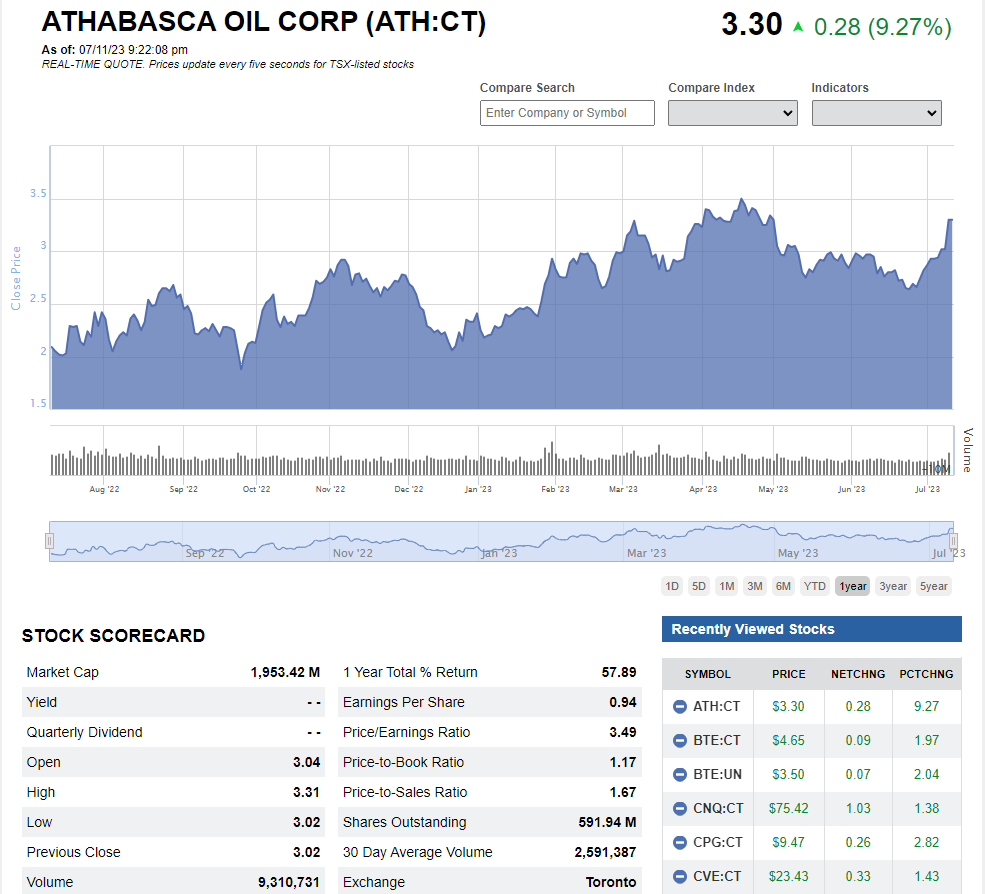Click the High price 3.31
This screenshot has height=894, width=985.
(x=307, y=793)
